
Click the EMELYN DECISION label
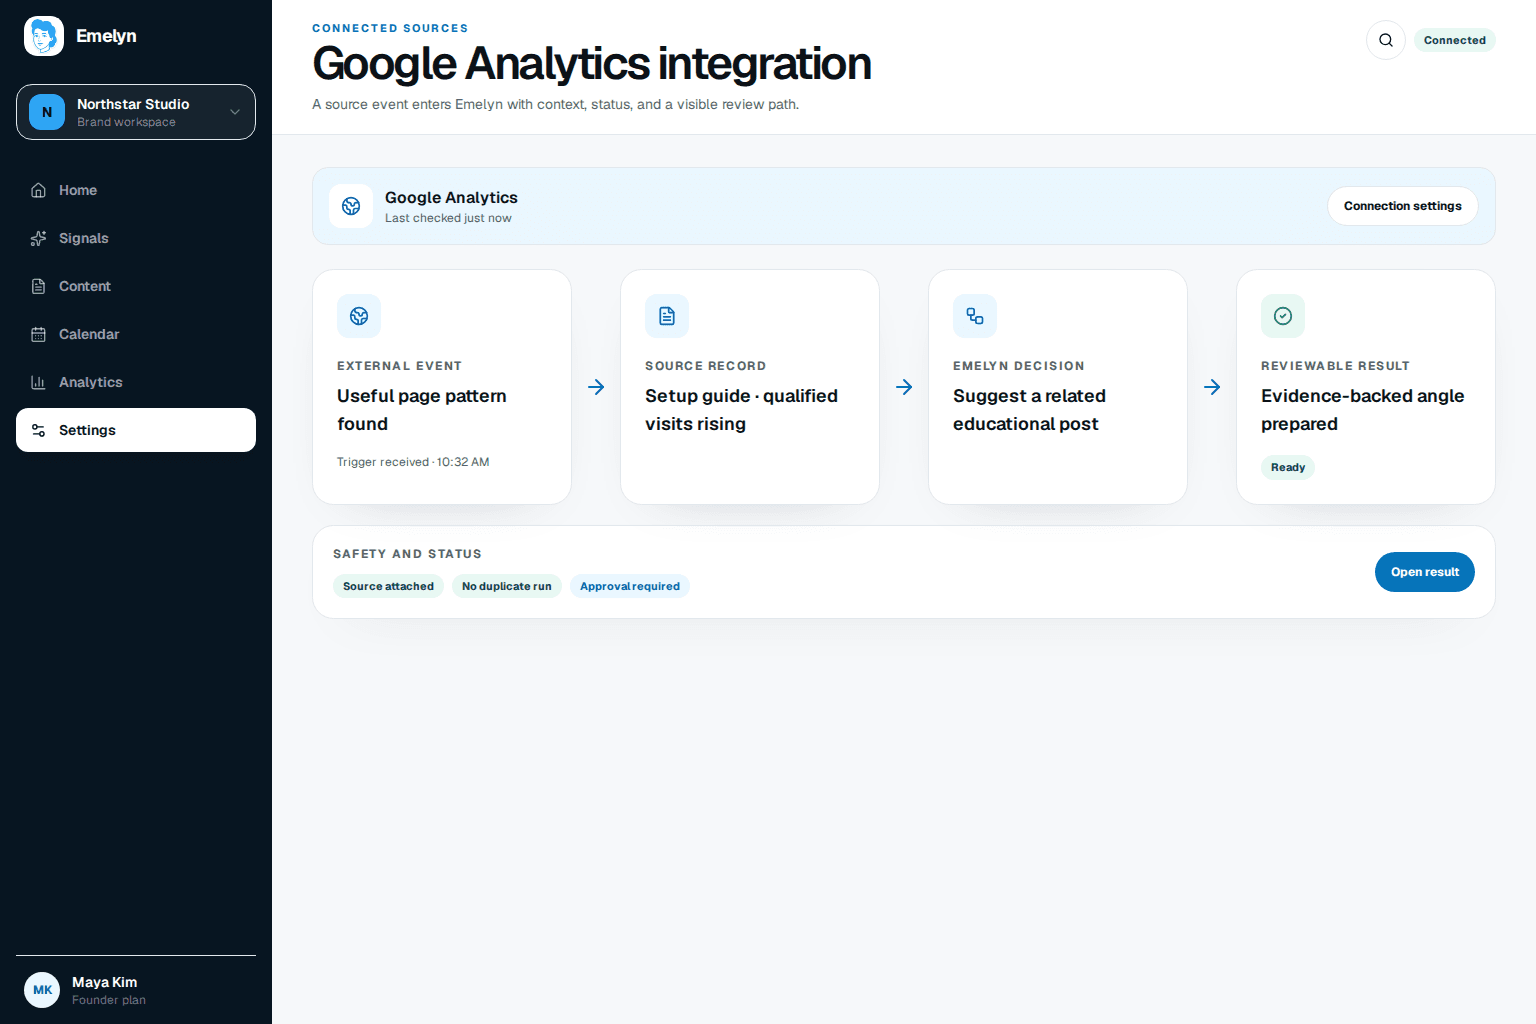1018,366
